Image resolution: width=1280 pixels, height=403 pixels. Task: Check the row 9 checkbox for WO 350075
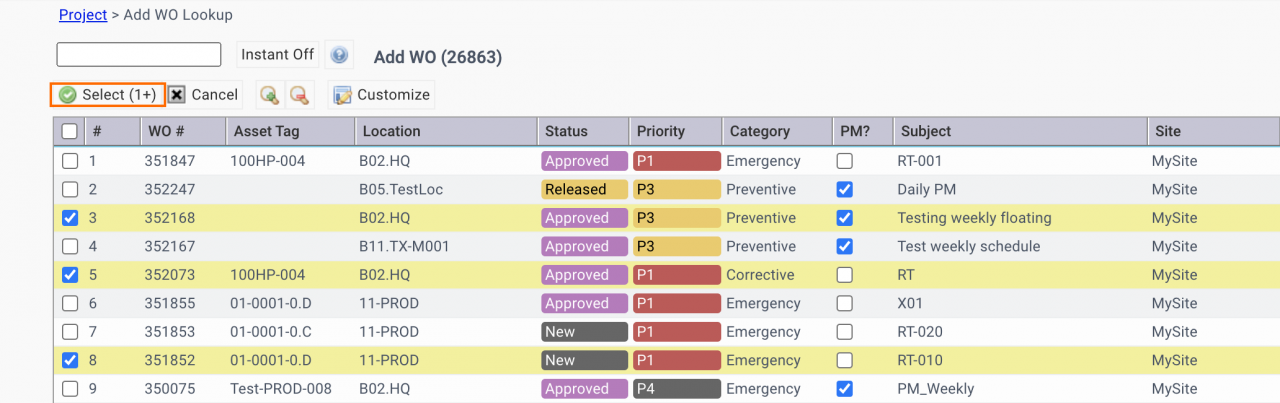coord(69,389)
